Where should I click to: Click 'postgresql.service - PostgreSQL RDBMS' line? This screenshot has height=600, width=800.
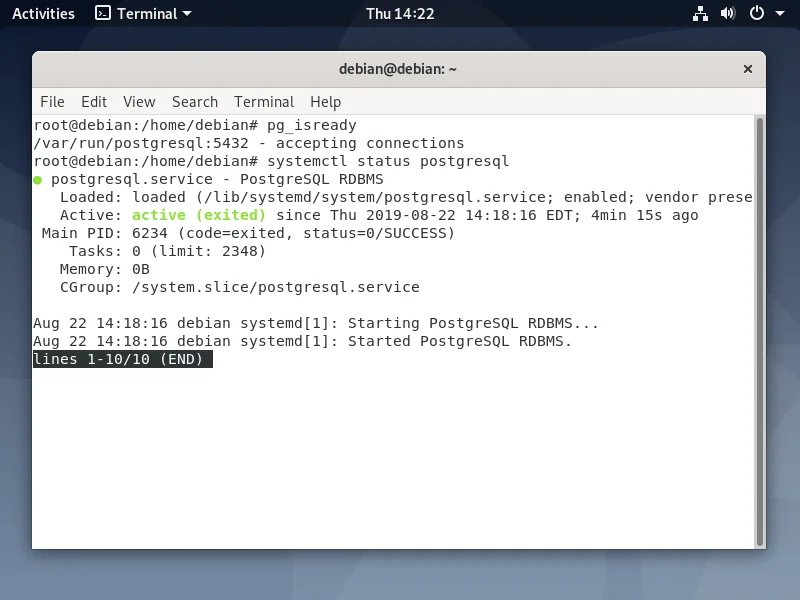[x=217, y=180]
